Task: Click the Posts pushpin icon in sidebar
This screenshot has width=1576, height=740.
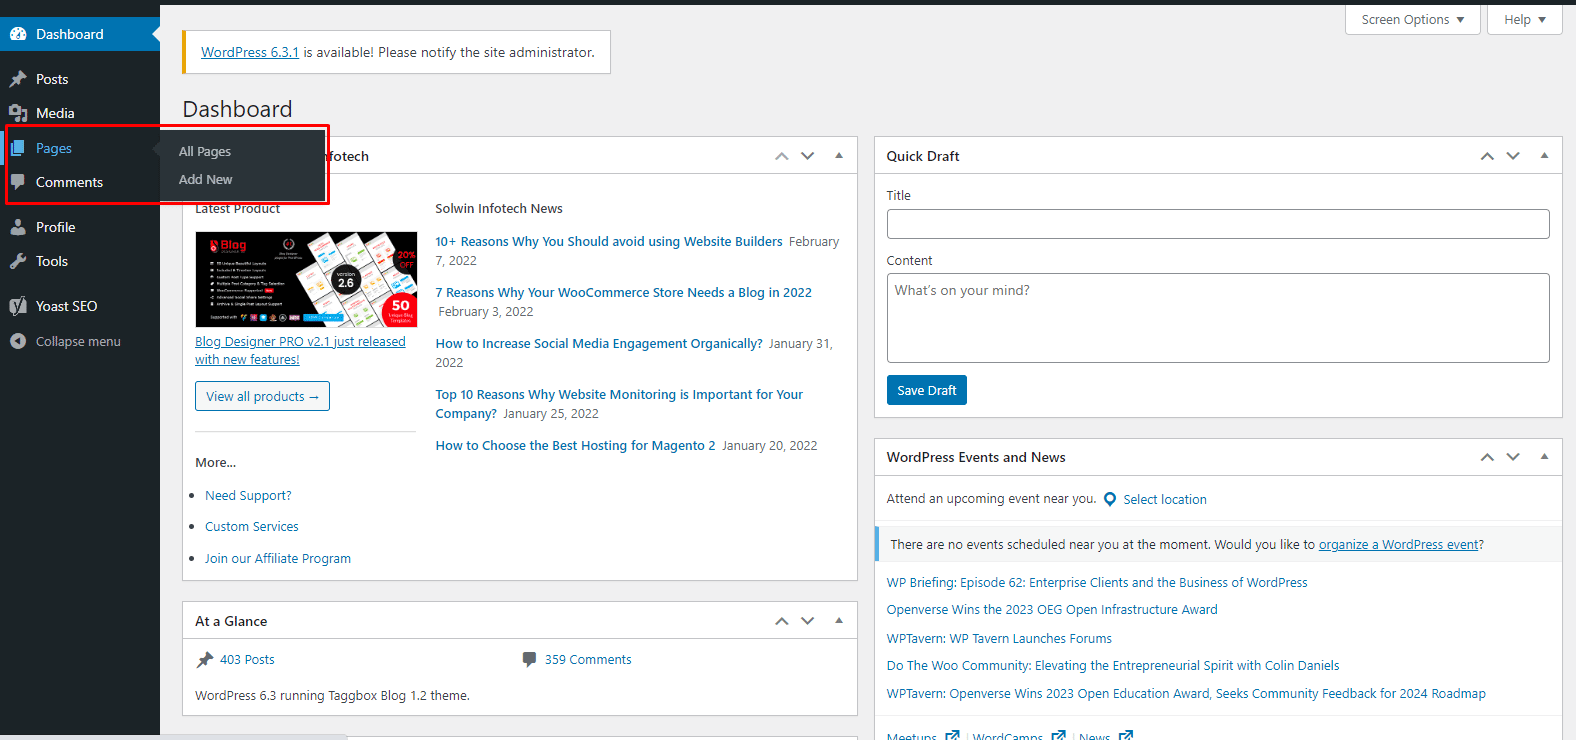Action: pos(18,79)
